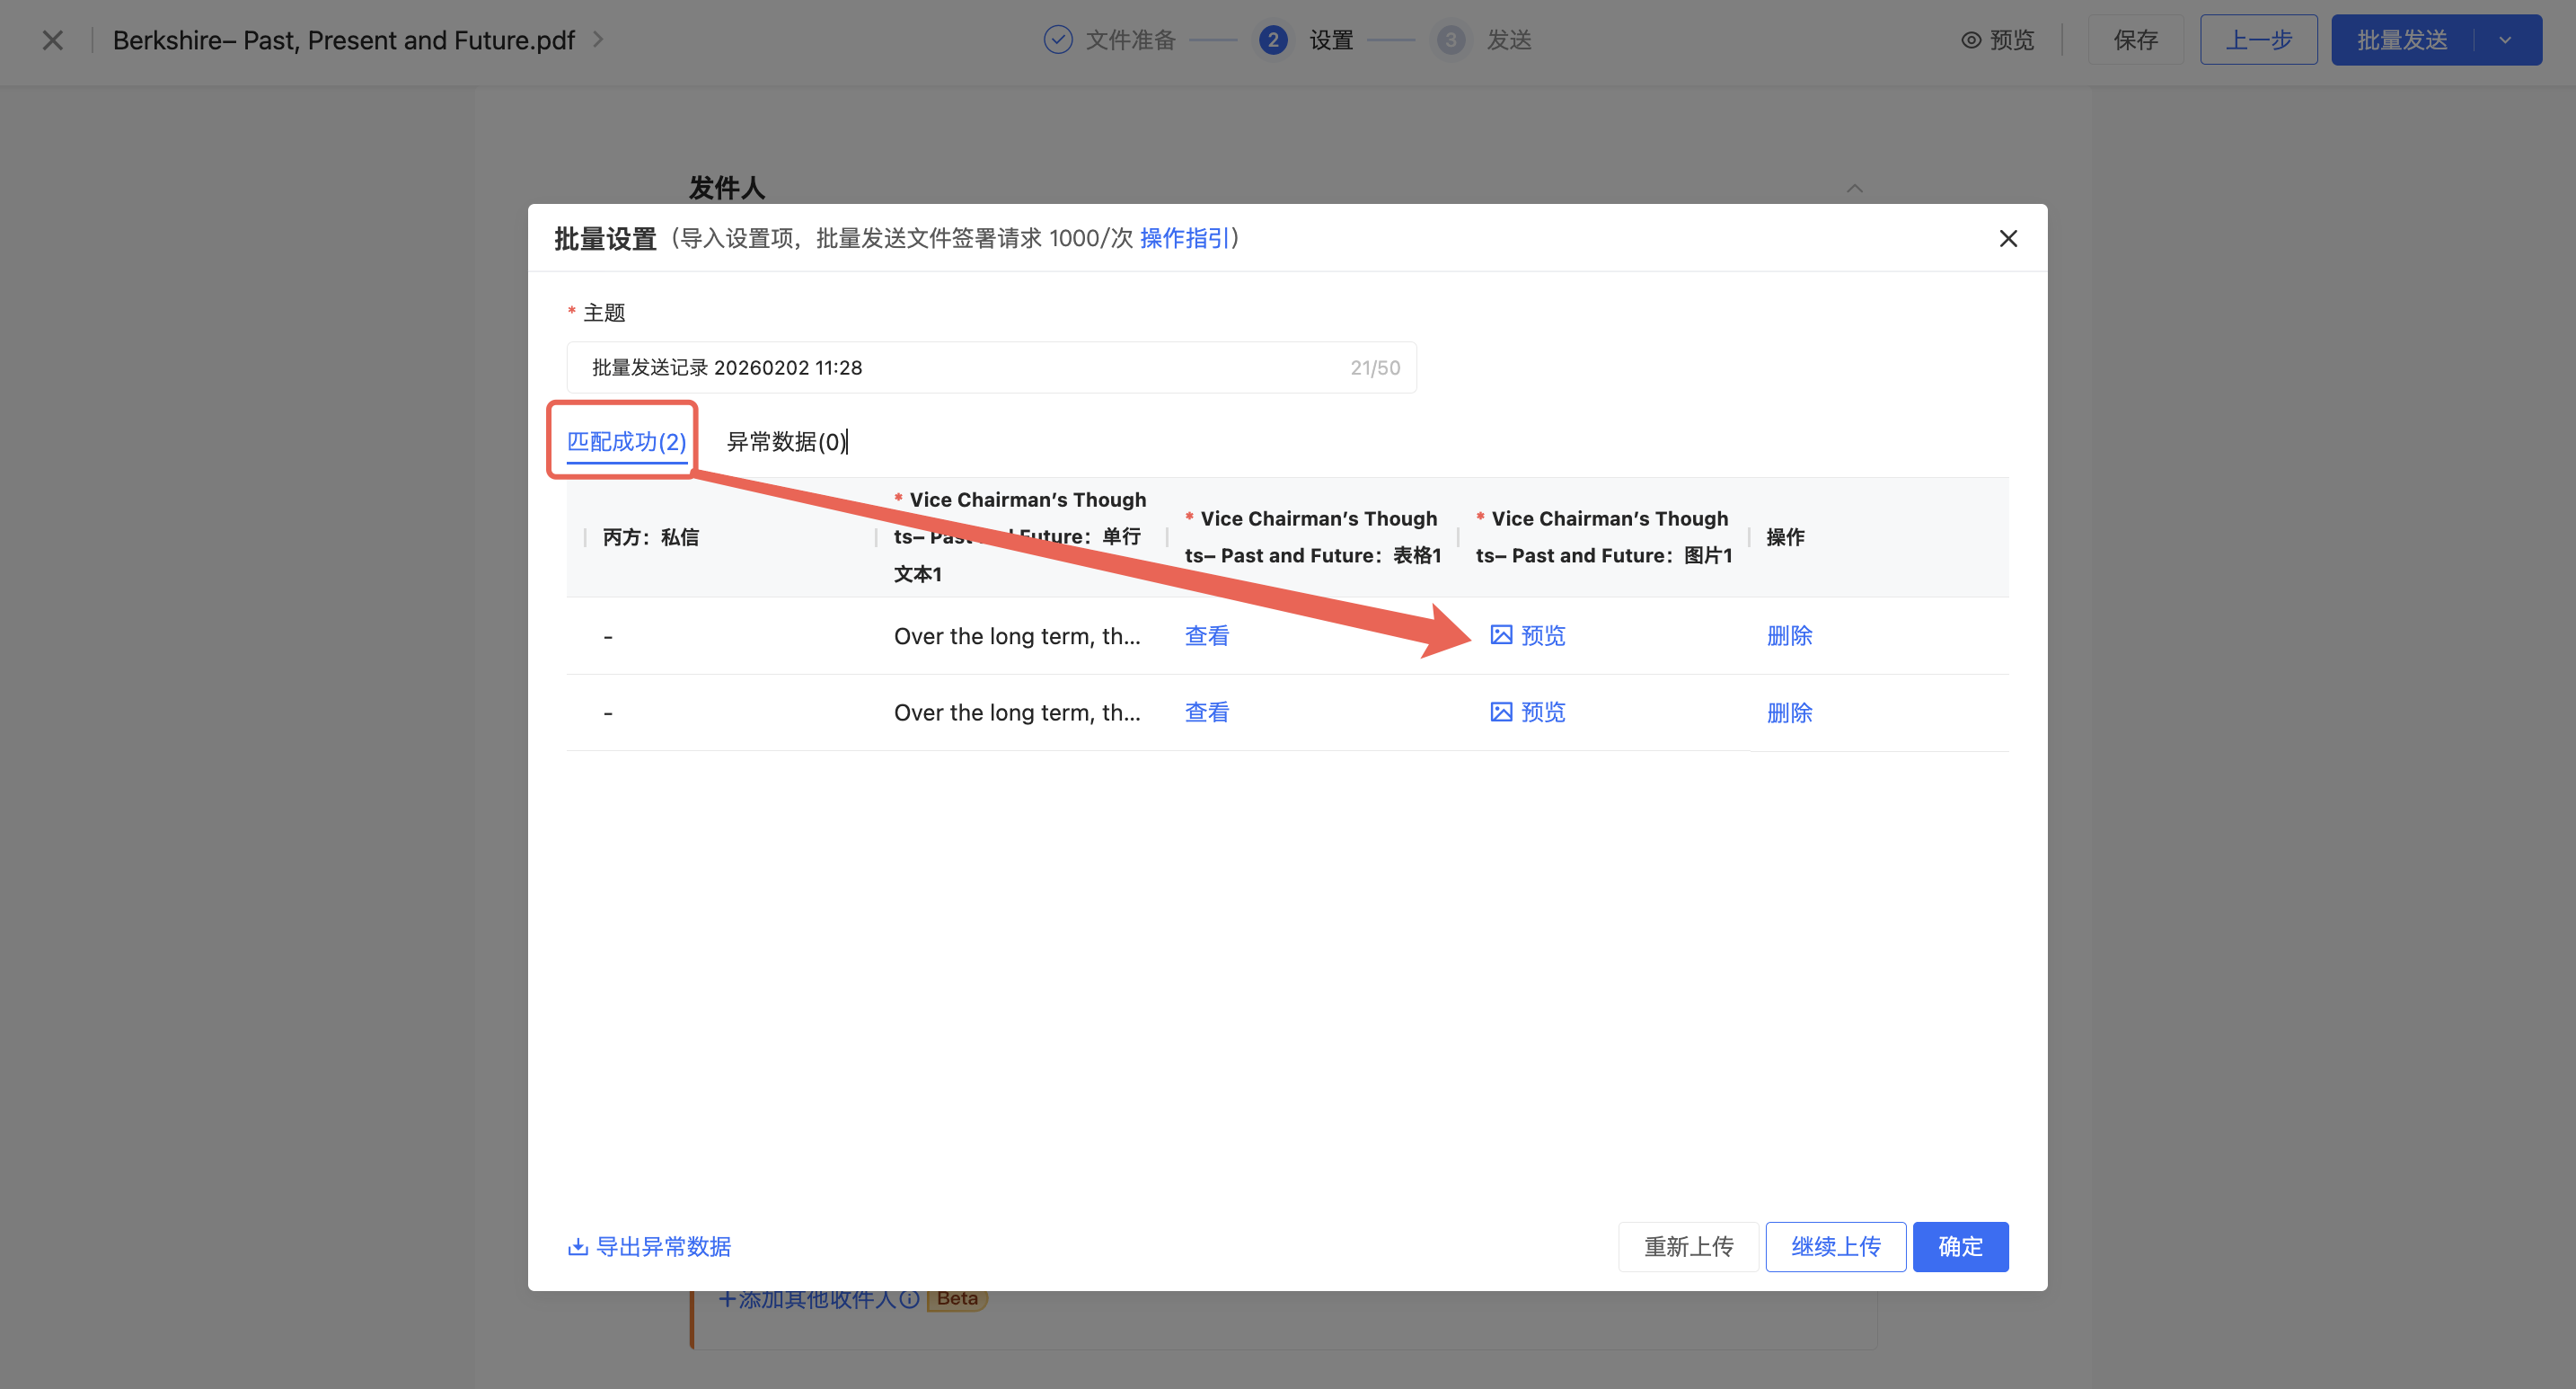Switch to matched successfully tab
Image resolution: width=2576 pixels, height=1389 pixels.
click(x=626, y=441)
